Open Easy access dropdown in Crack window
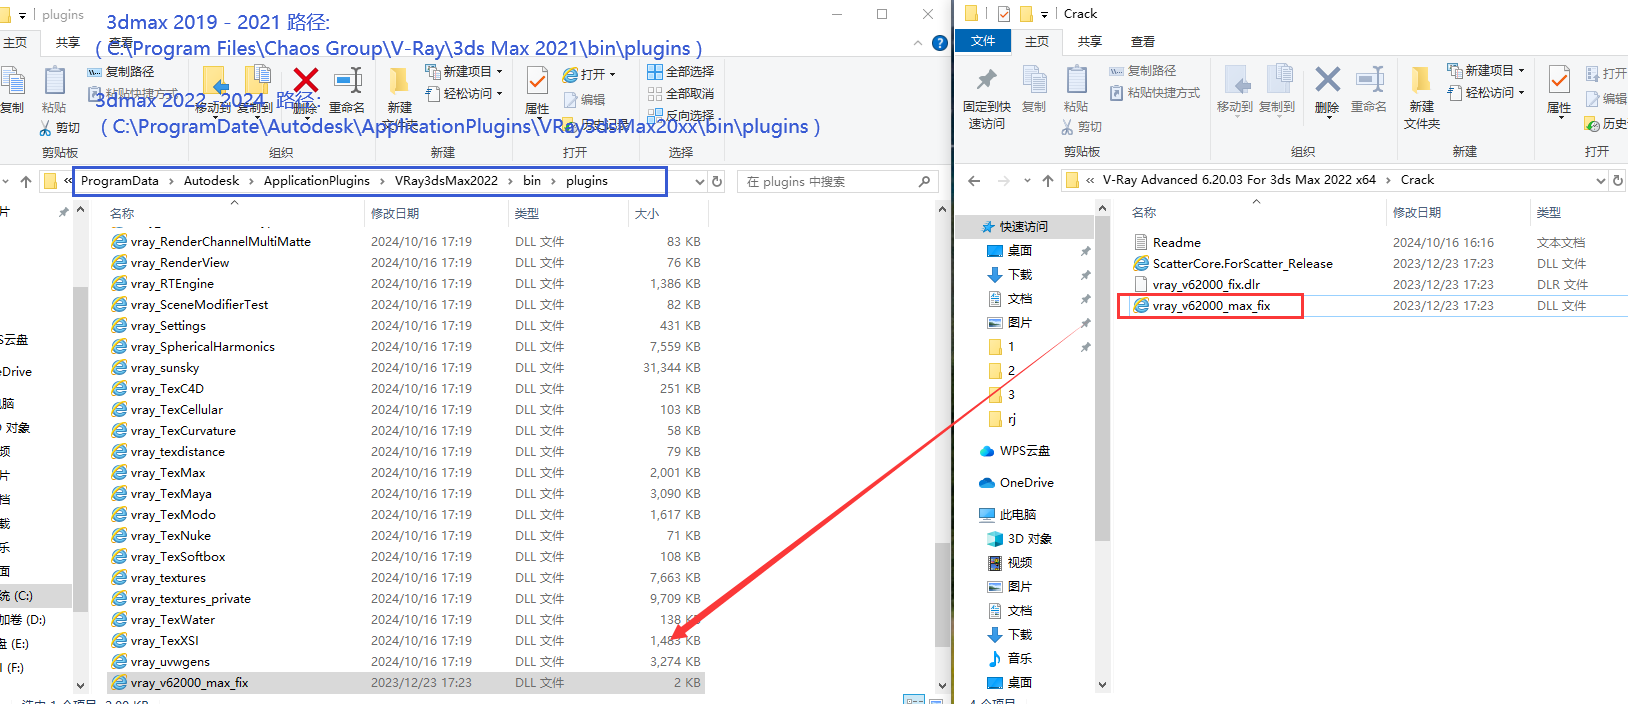 click(1485, 93)
